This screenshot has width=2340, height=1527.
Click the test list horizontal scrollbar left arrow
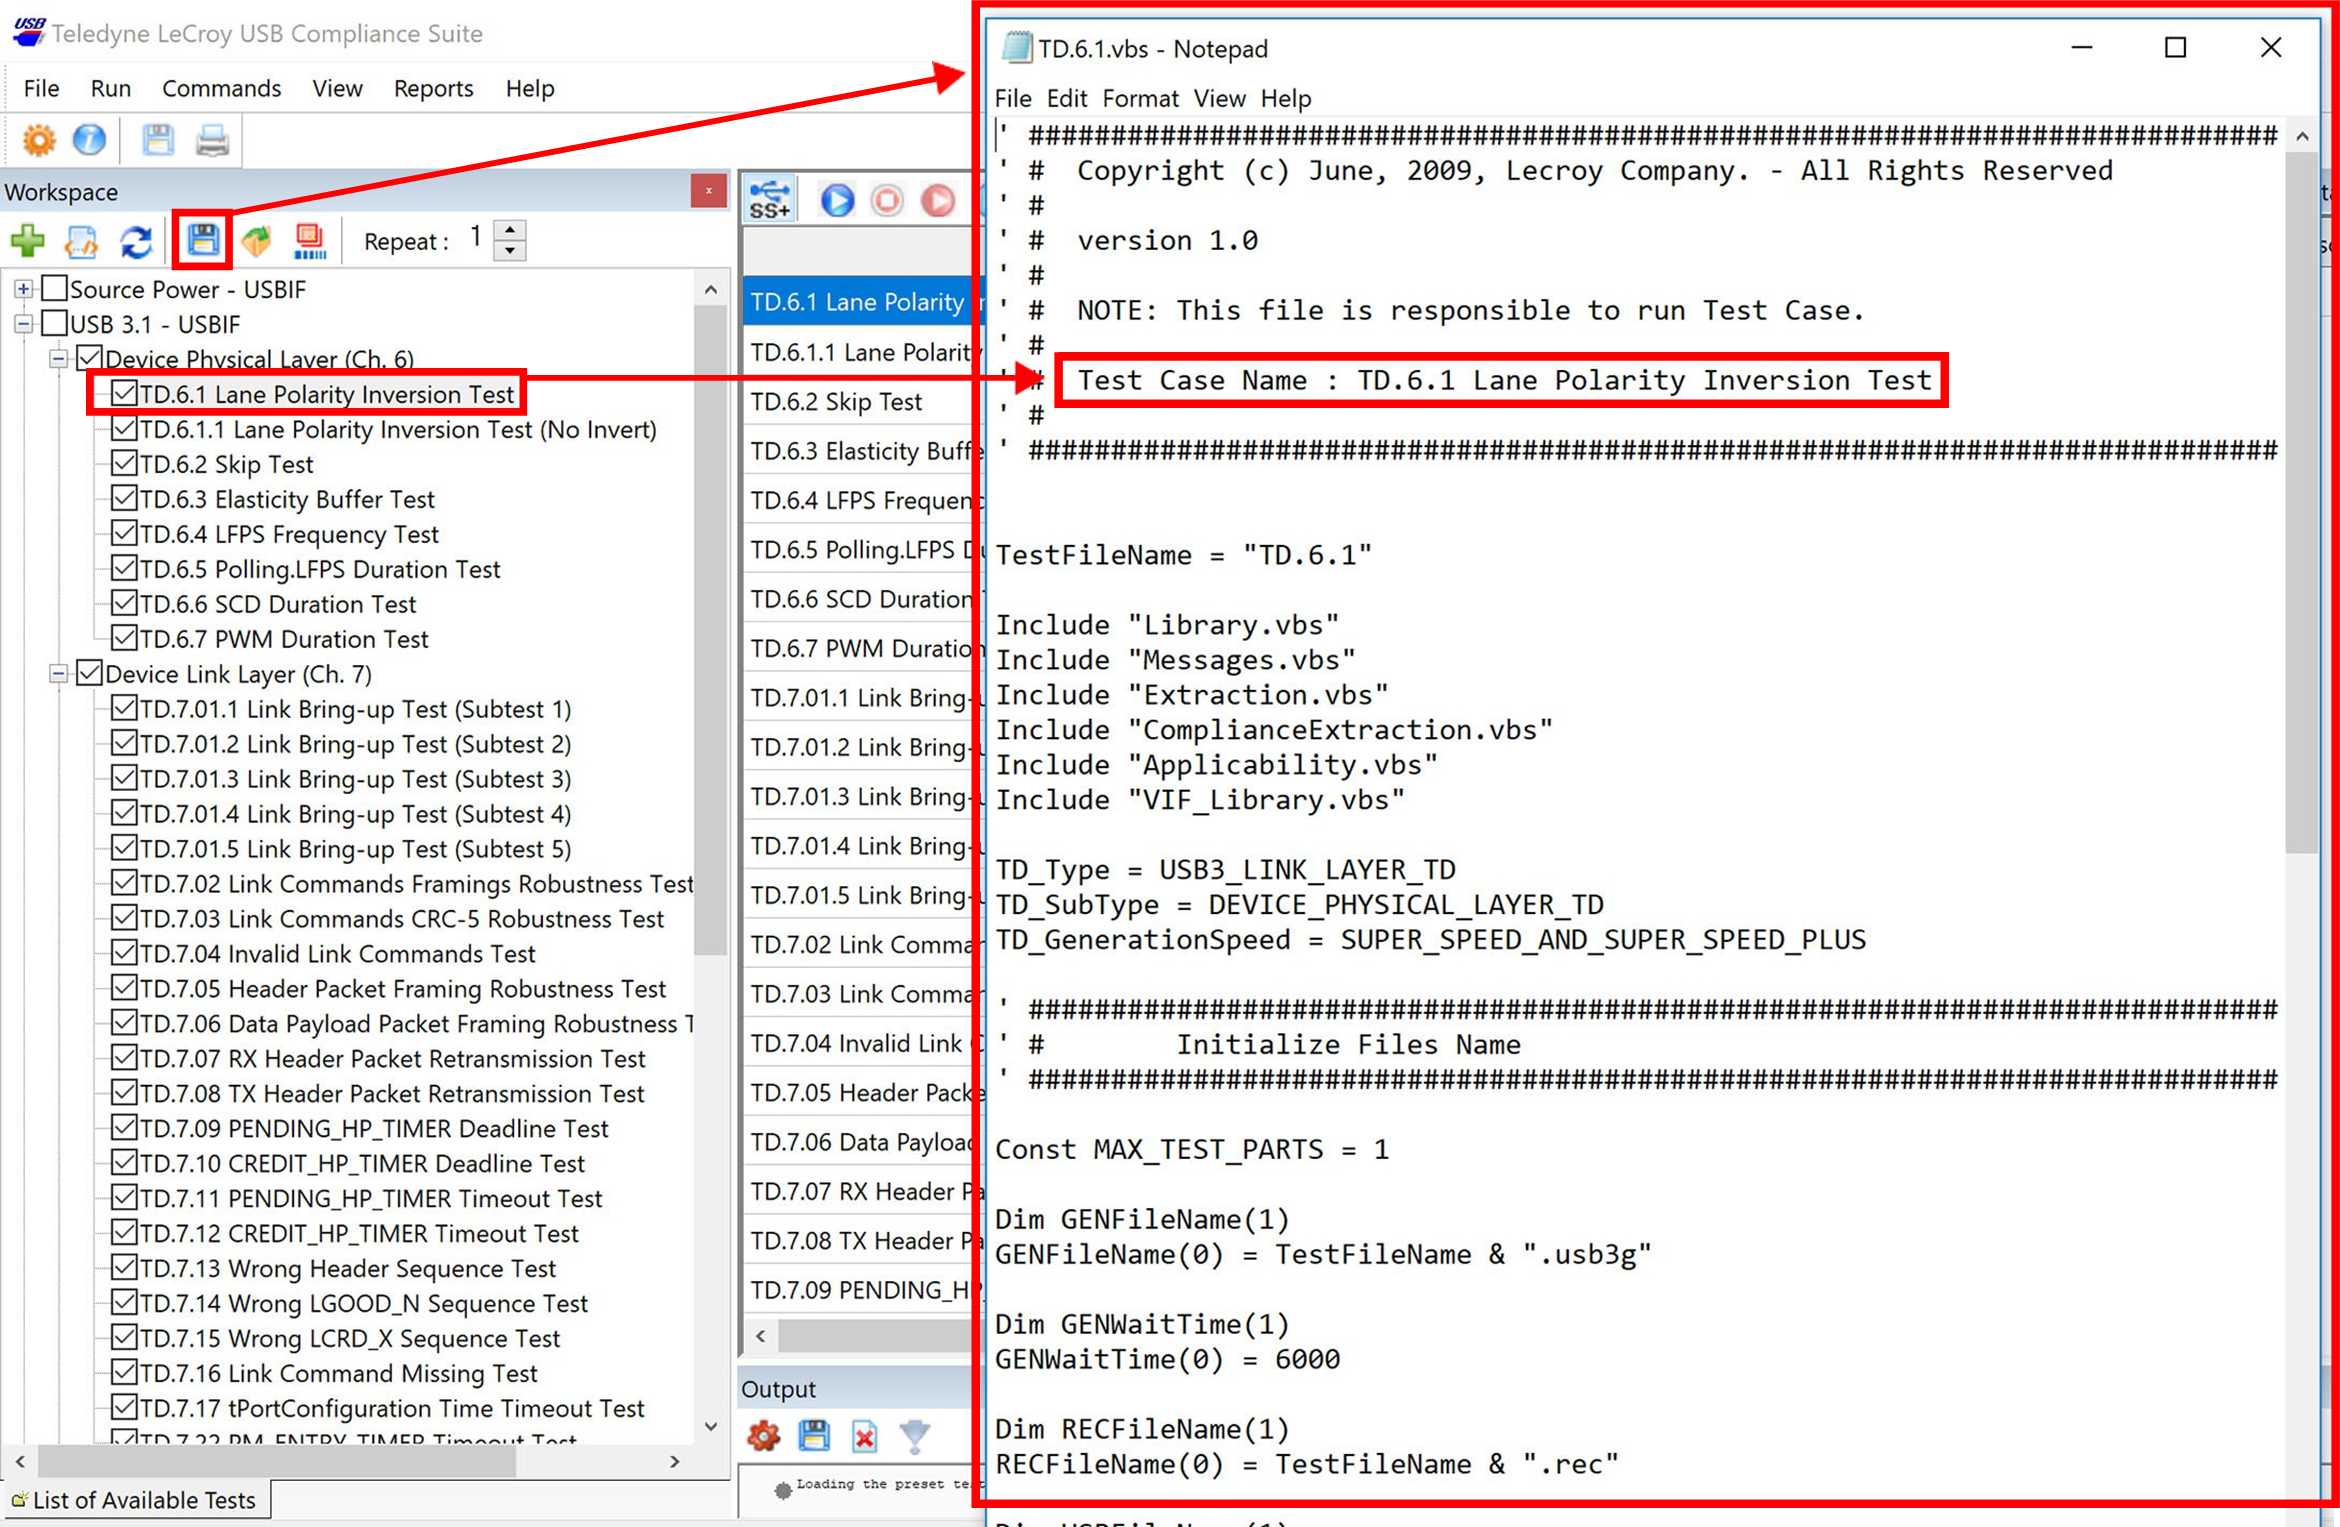pyautogui.click(x=761, y=1335)
